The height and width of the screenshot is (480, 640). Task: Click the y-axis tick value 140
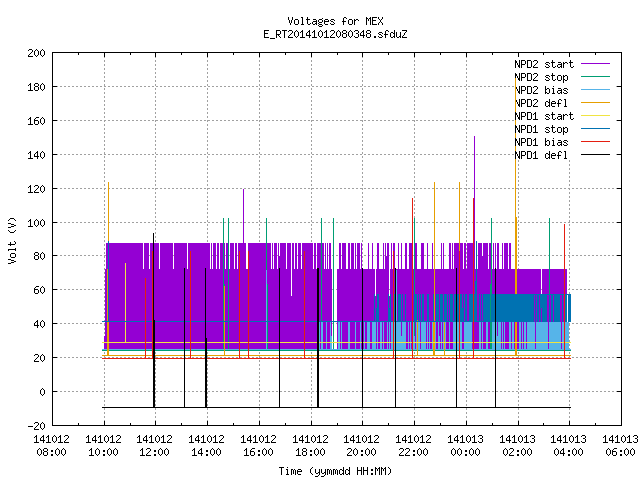(36, 155)
